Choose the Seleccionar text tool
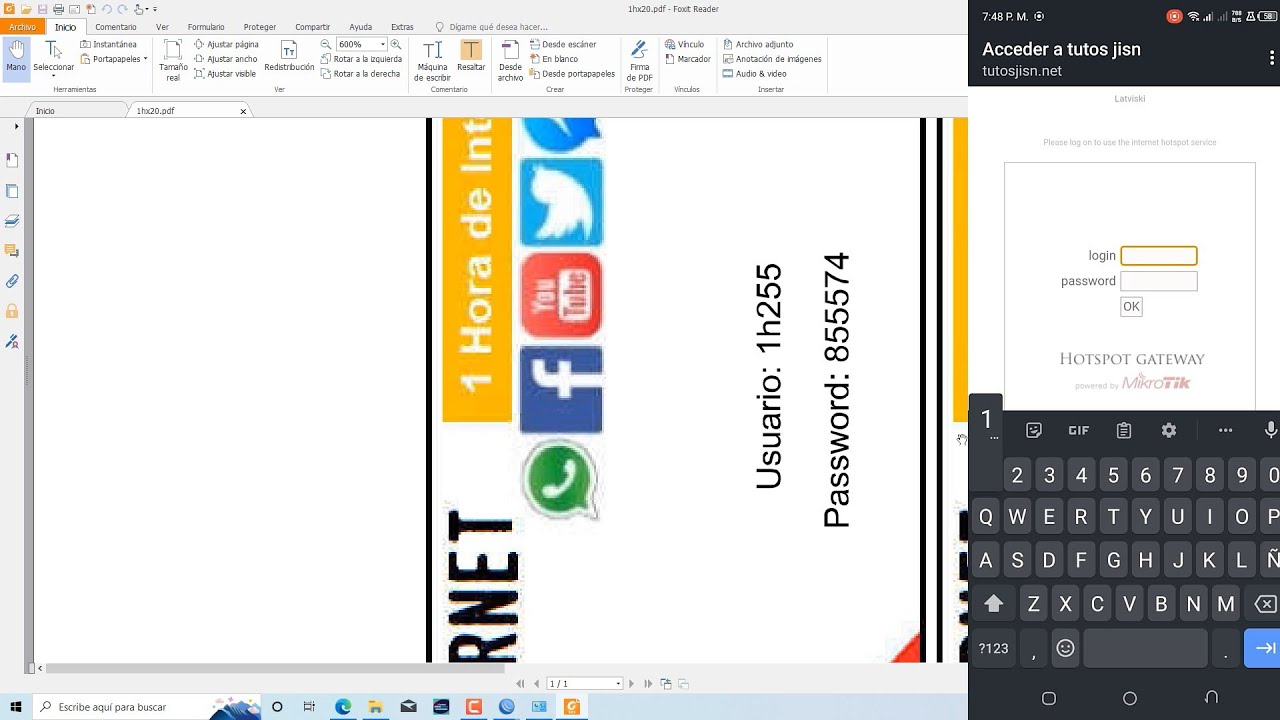Viewport: 1280px width, 720px height. (x=53, y=58)
